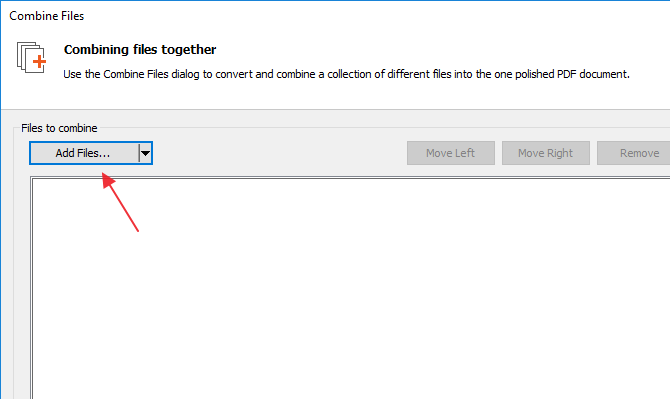The image size is (670, 399).
Task: Click the Move Left button
Action: tap(451, 153)
